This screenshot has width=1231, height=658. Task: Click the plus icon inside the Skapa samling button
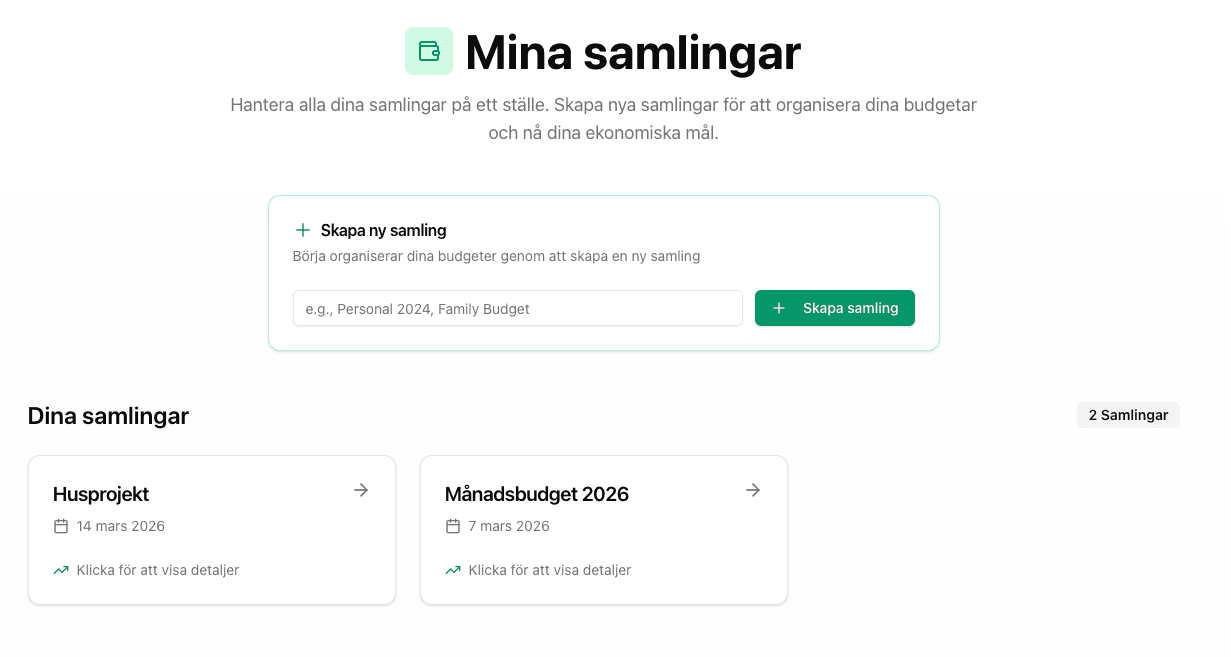click(x=779, y=308)
